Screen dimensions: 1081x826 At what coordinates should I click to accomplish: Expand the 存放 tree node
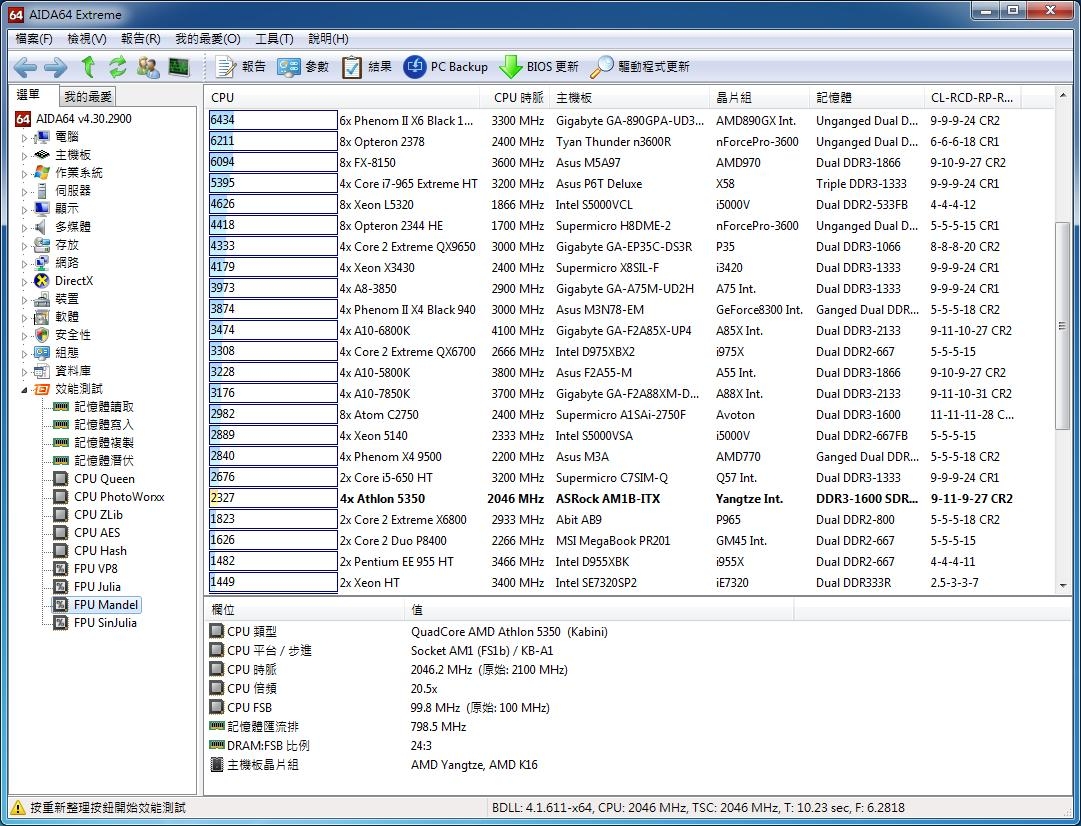point(24,245)
